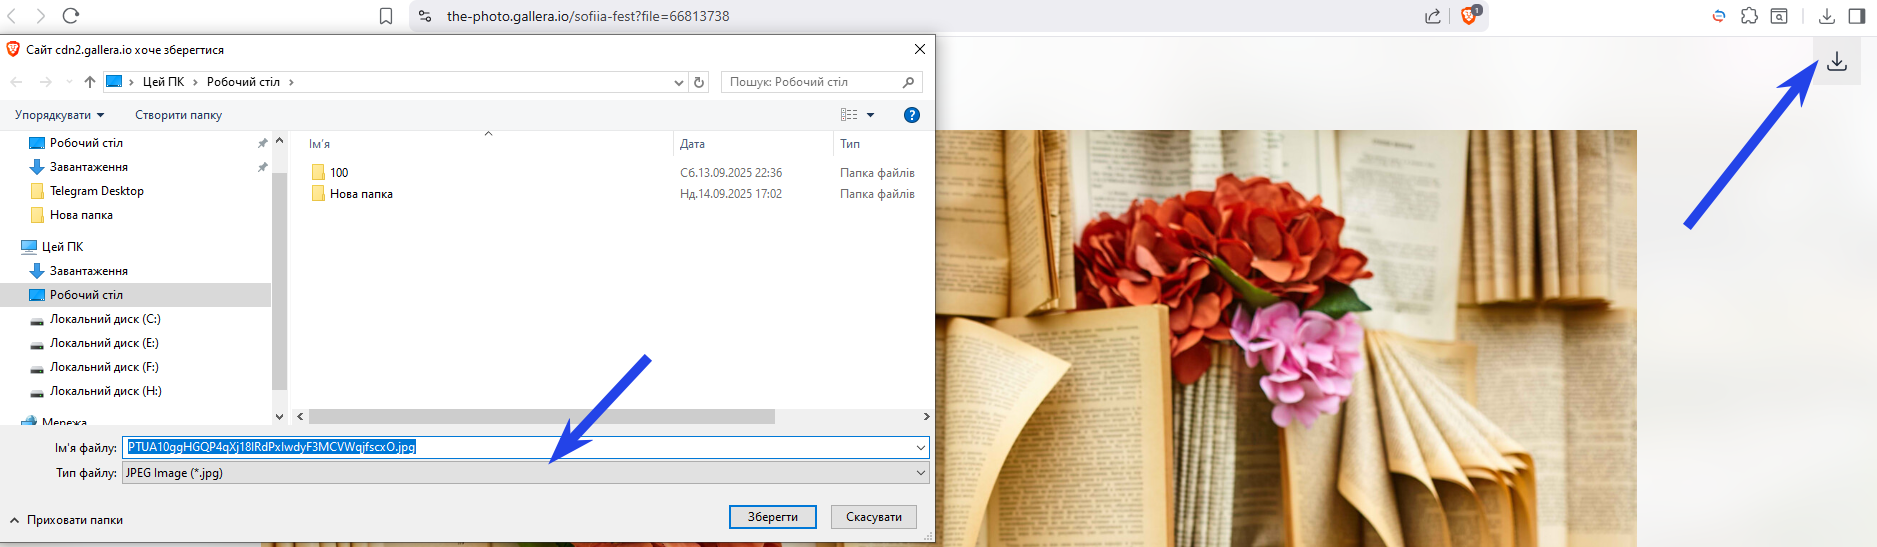Screen dimensions: 1877x547
Task: Select pinned Завантаження in quick access
Action: click(88, 167)
